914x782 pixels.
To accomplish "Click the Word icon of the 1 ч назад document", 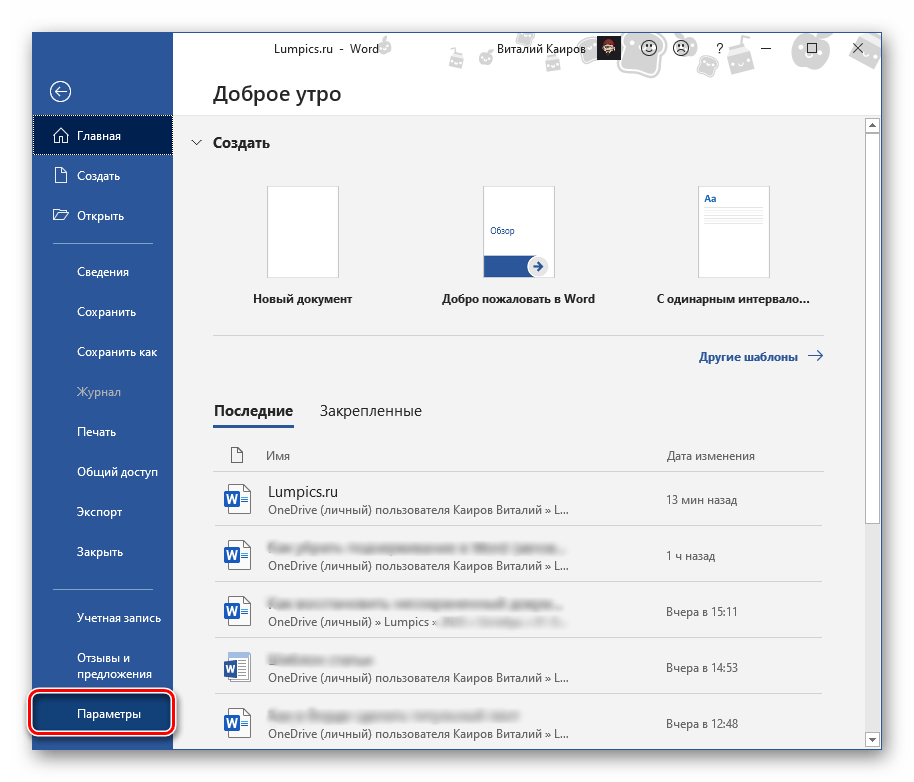I will click(237, 555).
